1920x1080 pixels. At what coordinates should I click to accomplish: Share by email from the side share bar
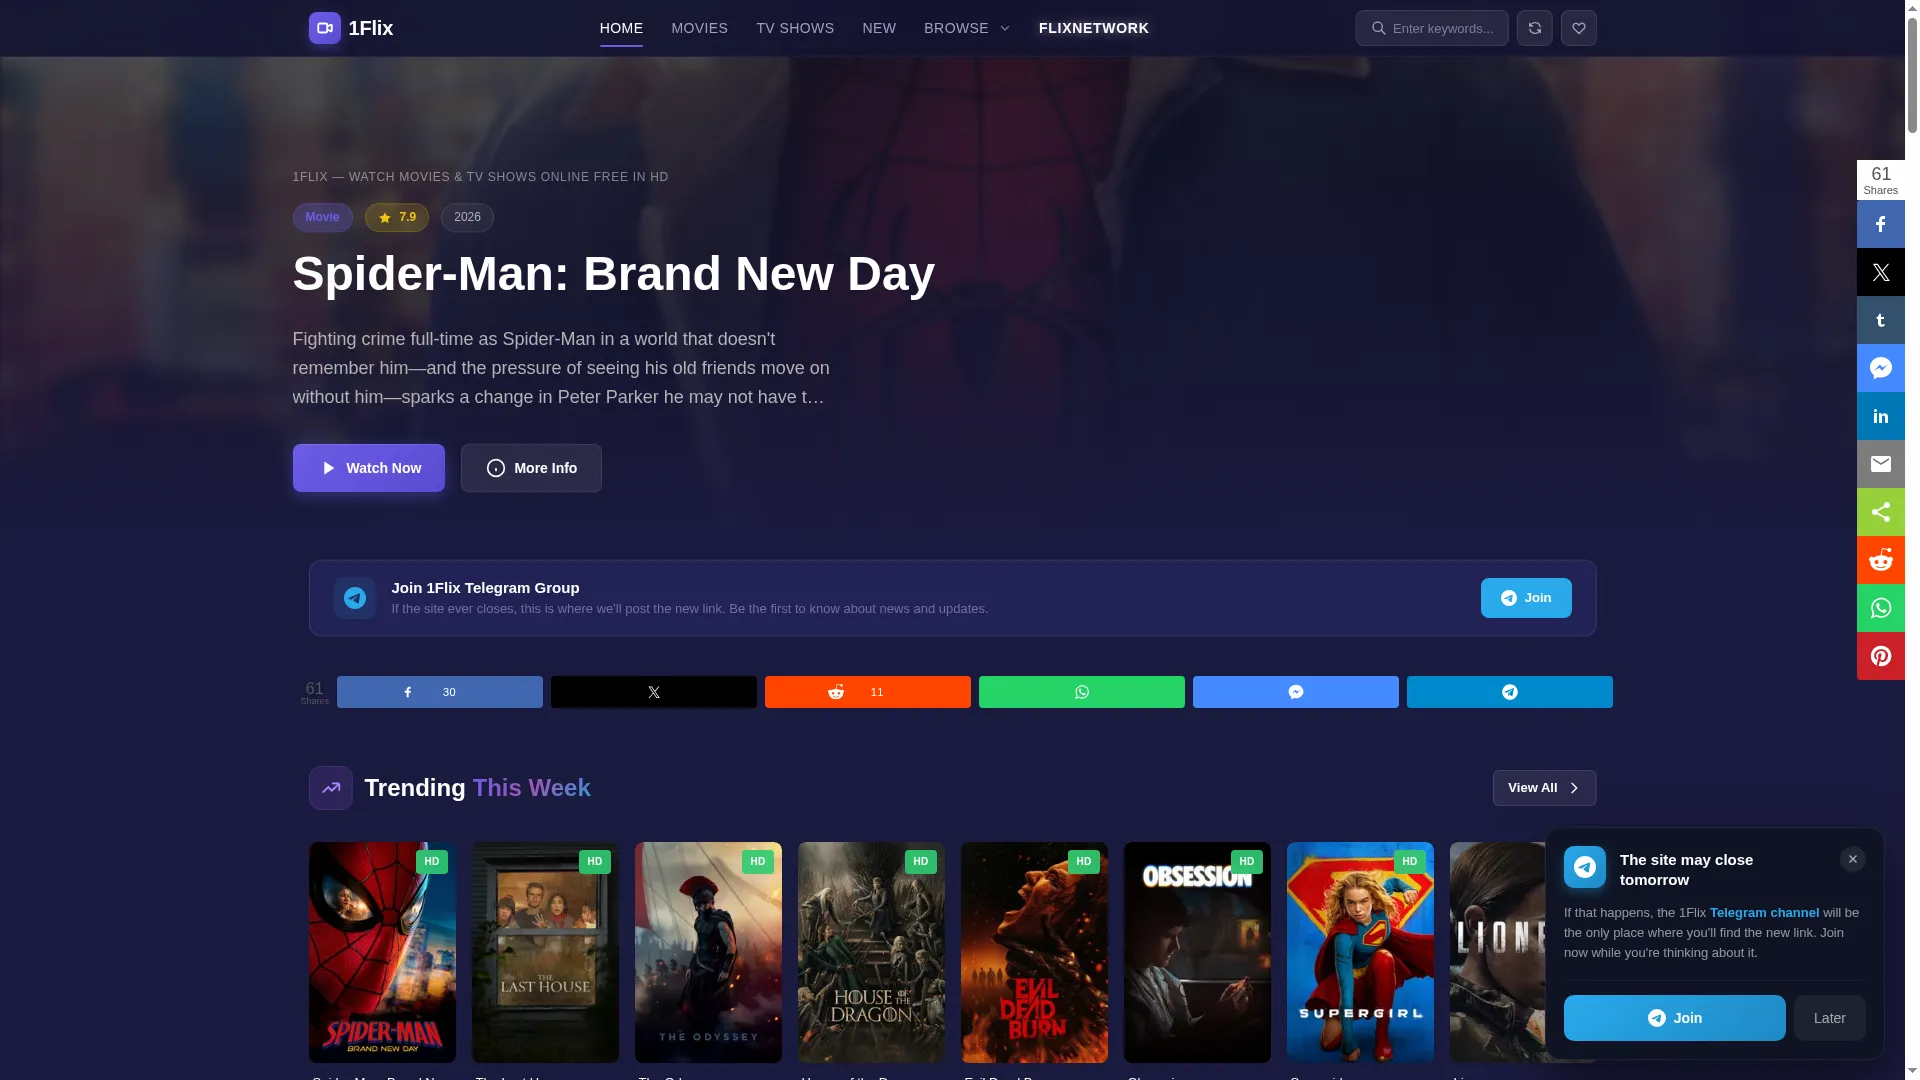[1880, 464]
